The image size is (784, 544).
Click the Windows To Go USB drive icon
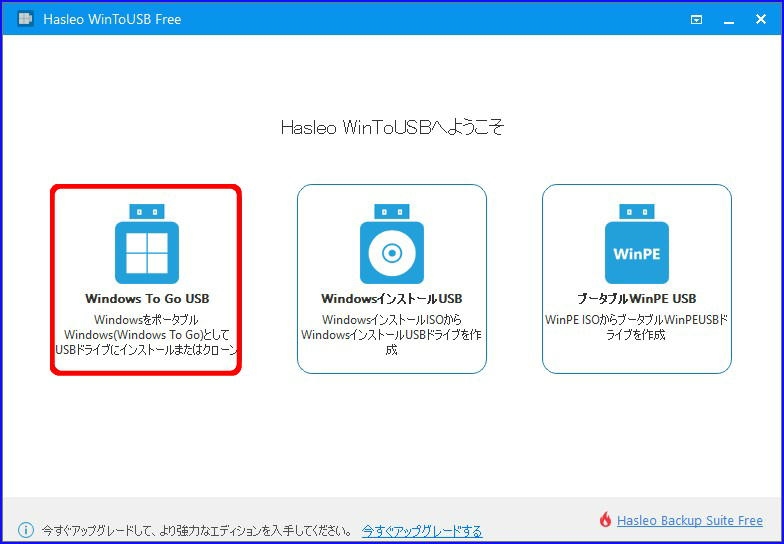[x=146, y=244]
